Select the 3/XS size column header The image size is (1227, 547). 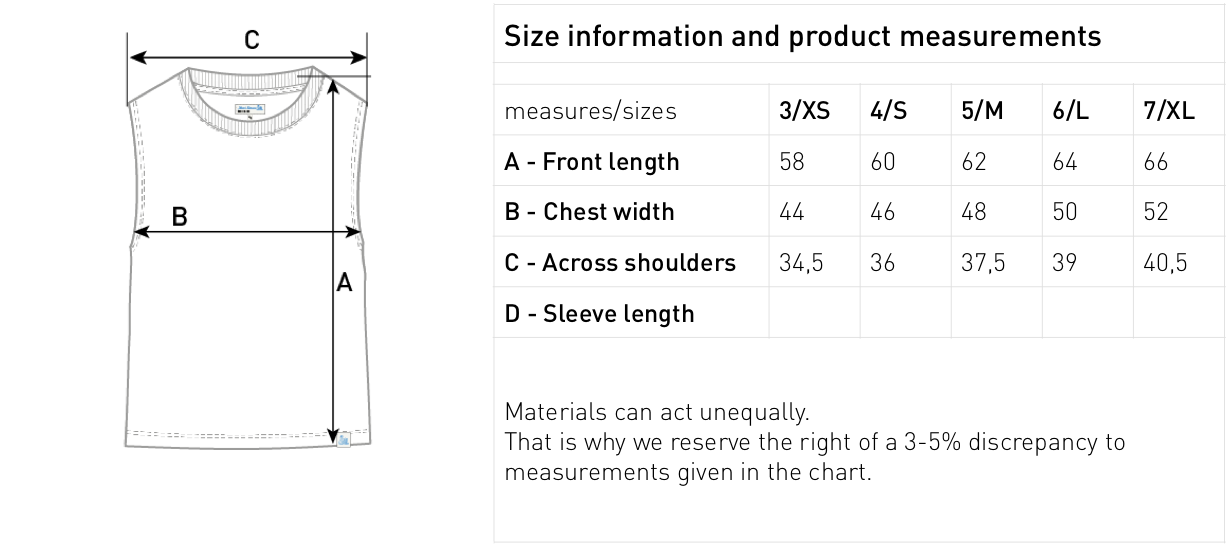tap(804, 111)
